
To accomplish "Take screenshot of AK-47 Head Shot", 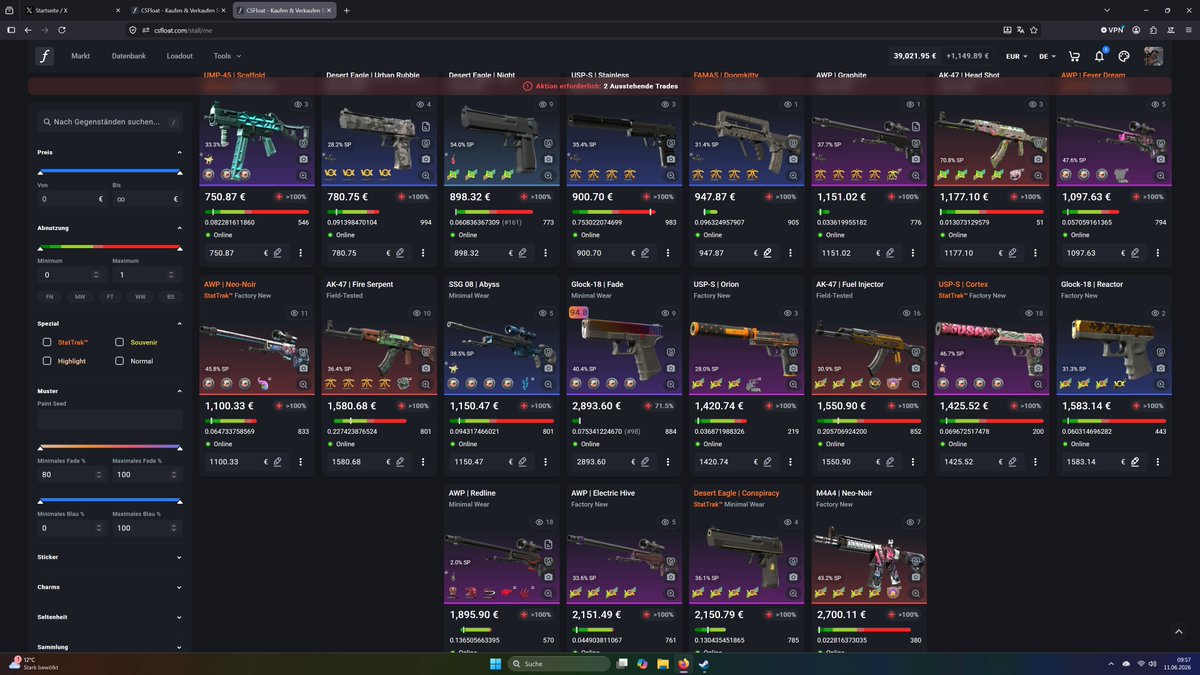I will click(1038, 159).
